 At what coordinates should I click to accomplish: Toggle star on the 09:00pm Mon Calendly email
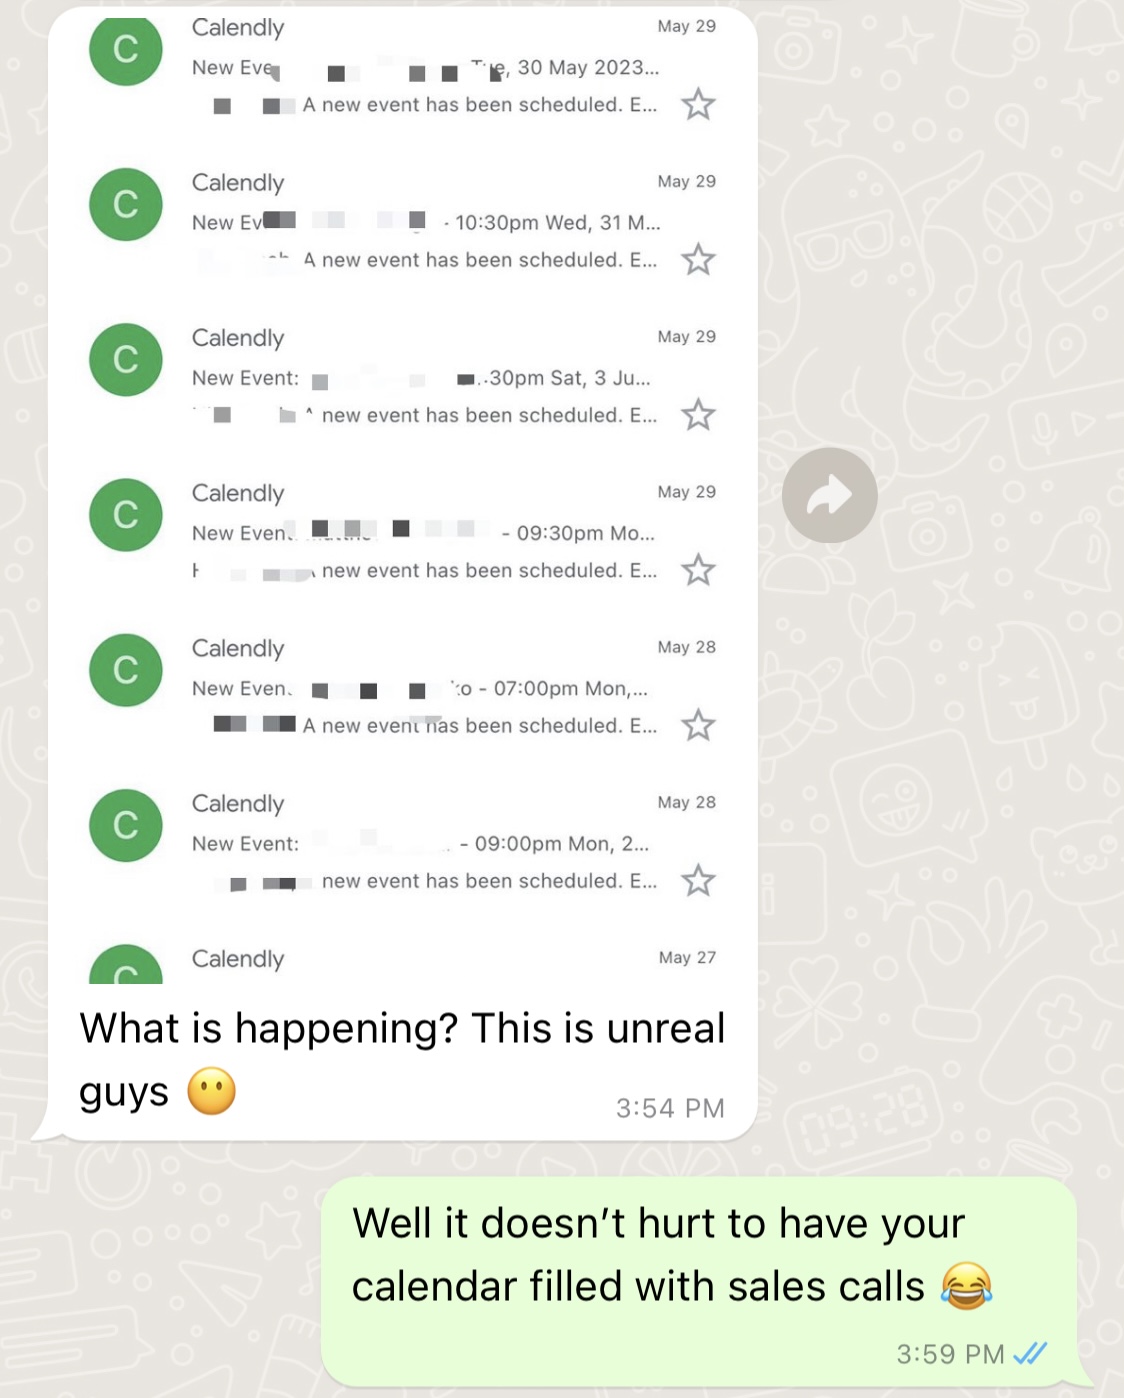698,880
